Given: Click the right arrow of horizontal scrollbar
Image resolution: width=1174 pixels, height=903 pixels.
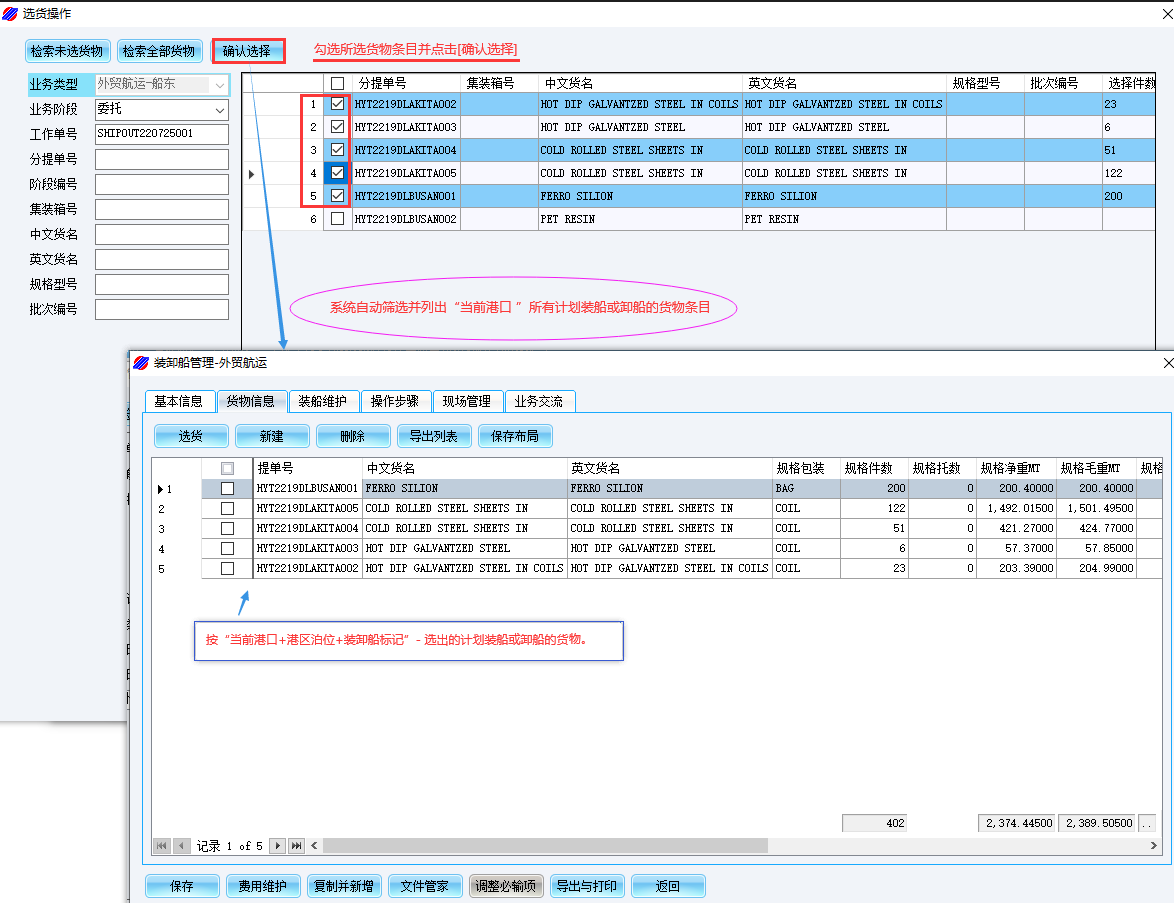Looking at the screenshot, I should coord(1154,846).
